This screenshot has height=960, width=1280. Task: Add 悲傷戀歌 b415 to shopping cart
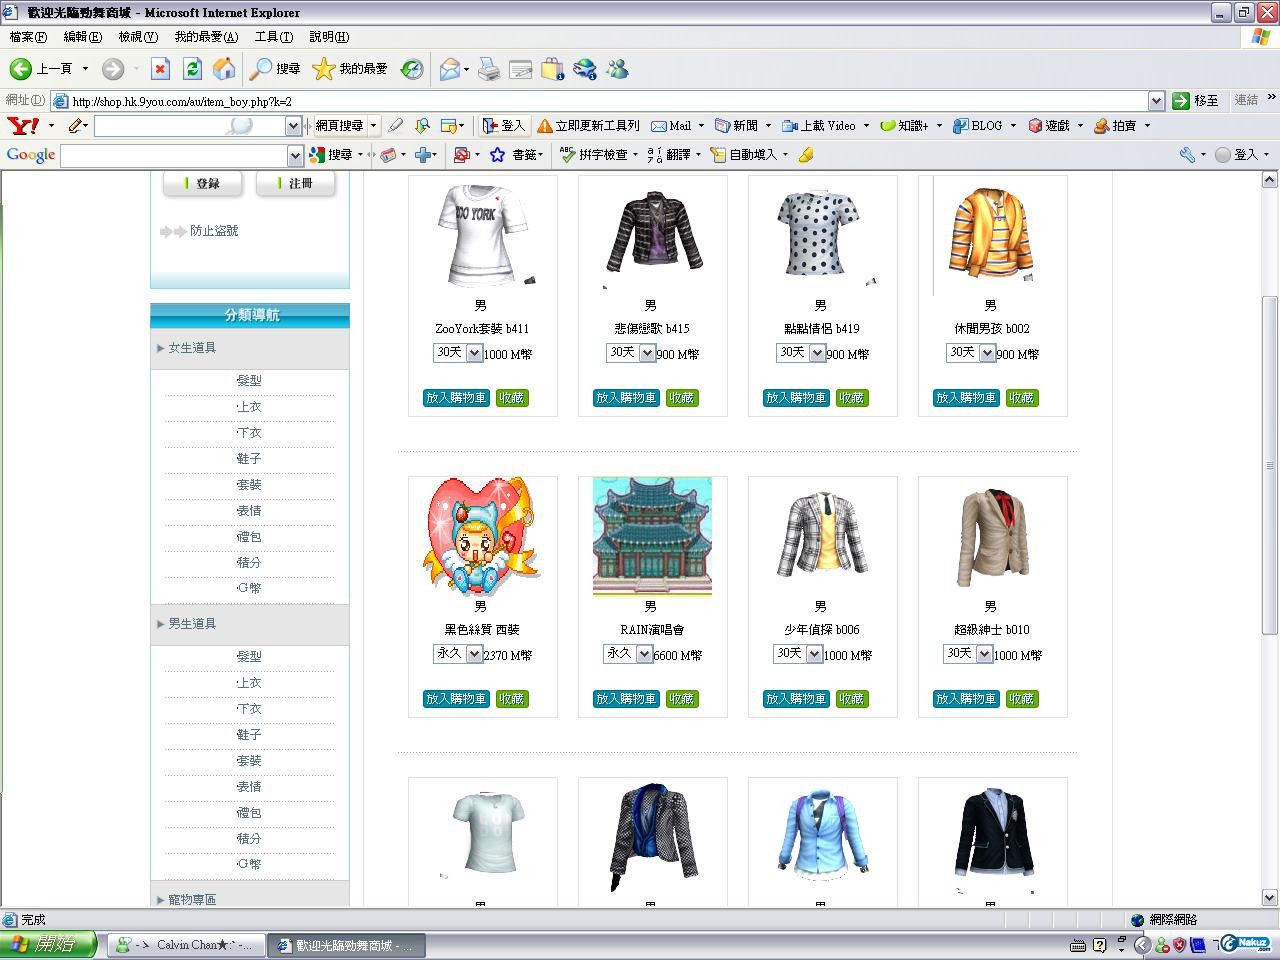click(626, 398)
